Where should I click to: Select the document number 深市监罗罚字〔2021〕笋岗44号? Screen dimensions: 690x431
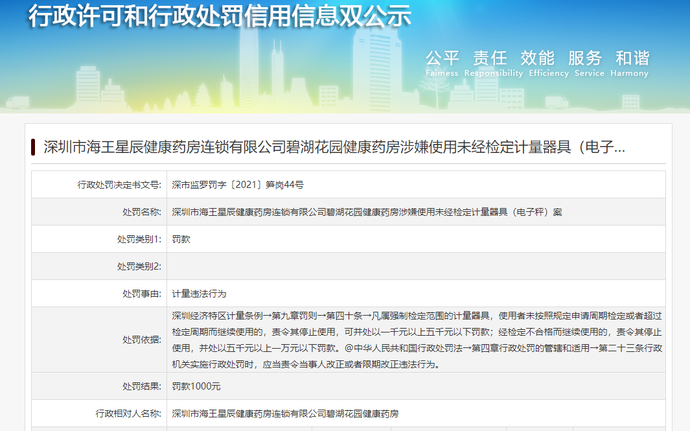(238, 184)
